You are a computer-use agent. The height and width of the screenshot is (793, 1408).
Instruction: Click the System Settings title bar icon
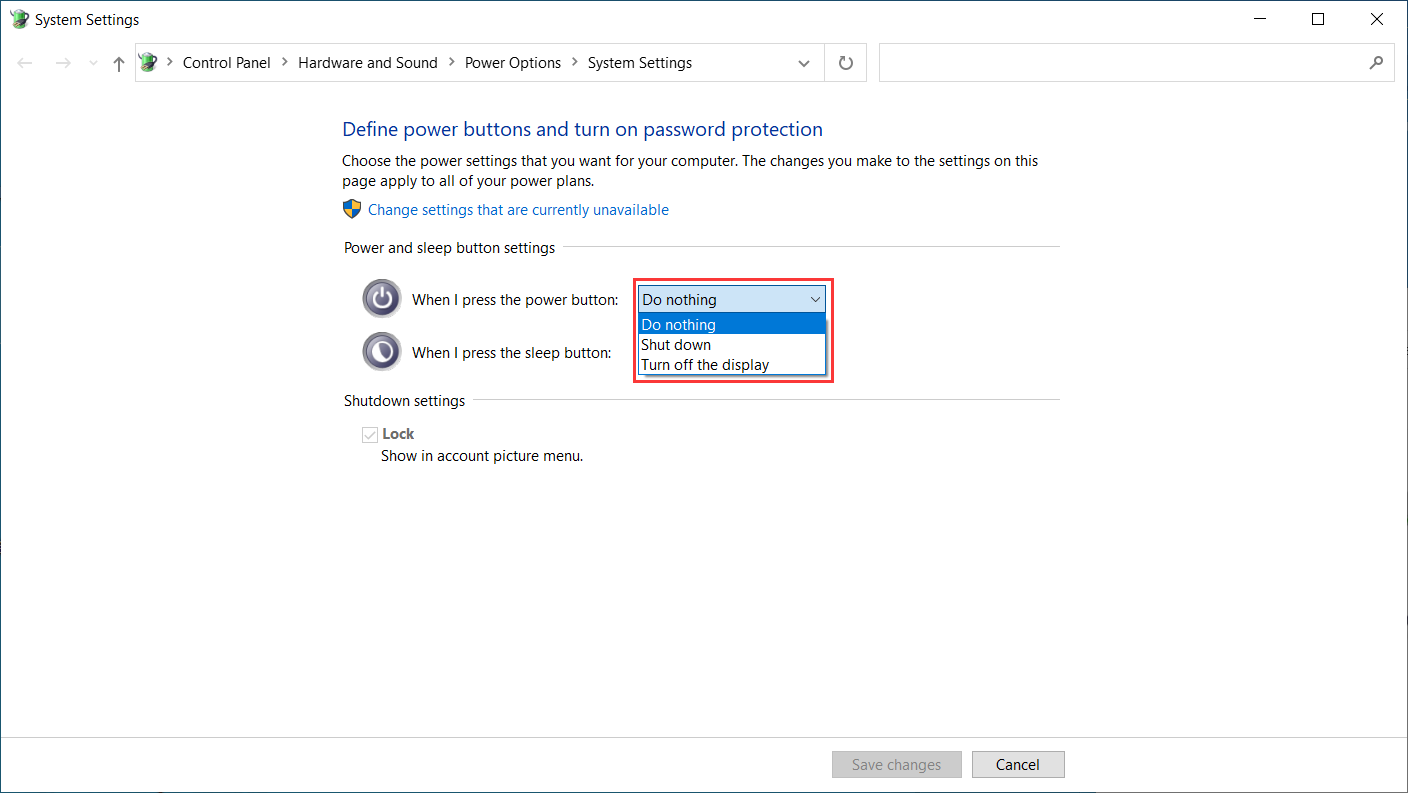coord(19,19)
